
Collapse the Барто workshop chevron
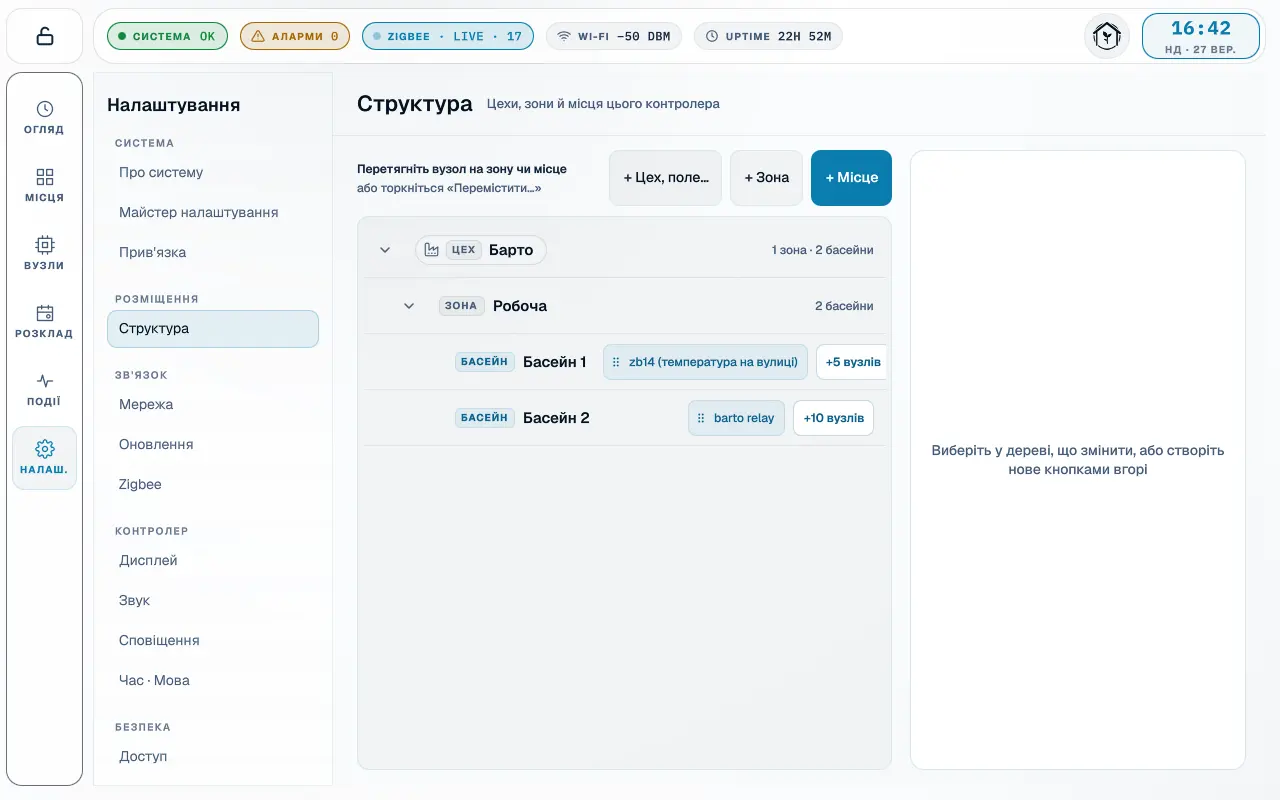(385, 250)
